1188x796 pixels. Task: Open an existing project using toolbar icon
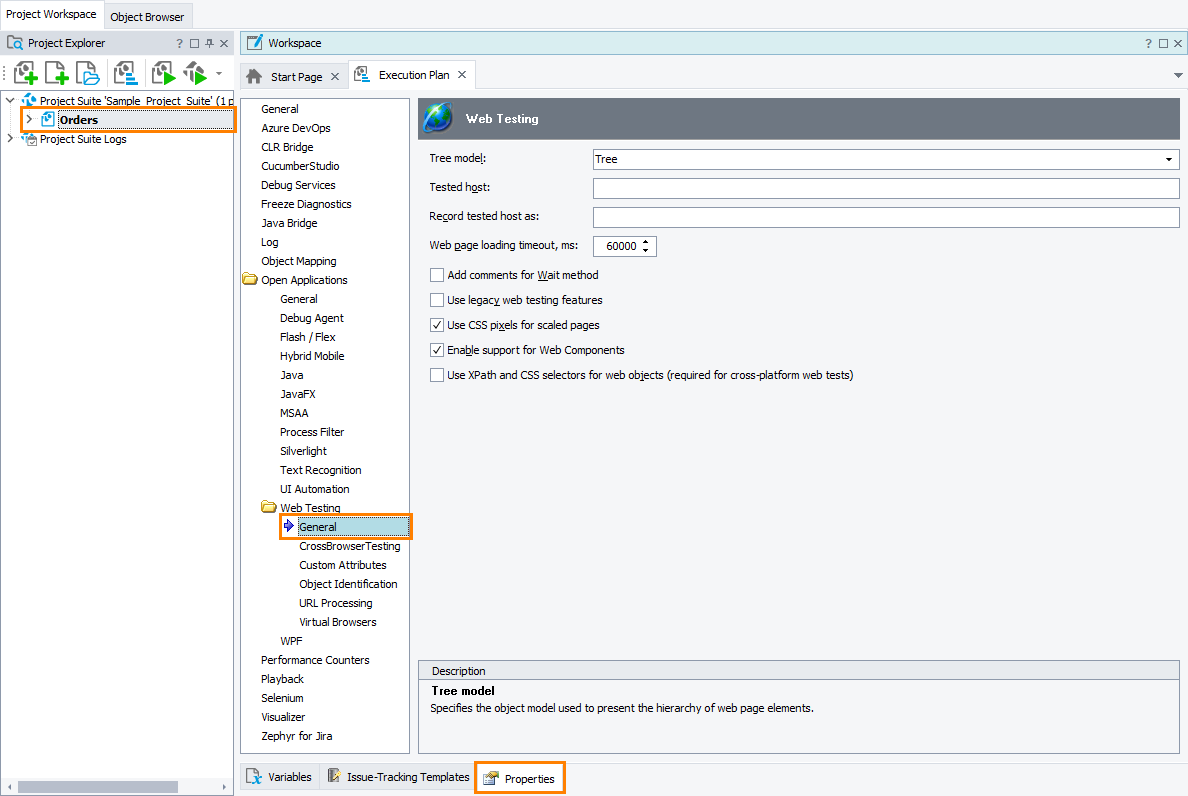coord(88,72)
